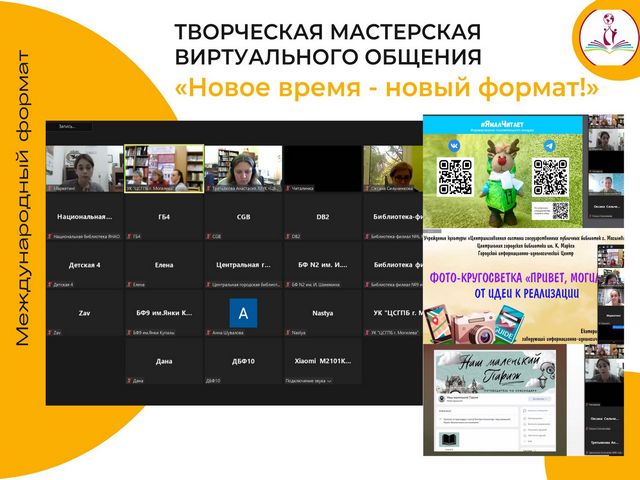640x480 pixels.
Task: Select the Национальная... participant tile
Action: 84,217
